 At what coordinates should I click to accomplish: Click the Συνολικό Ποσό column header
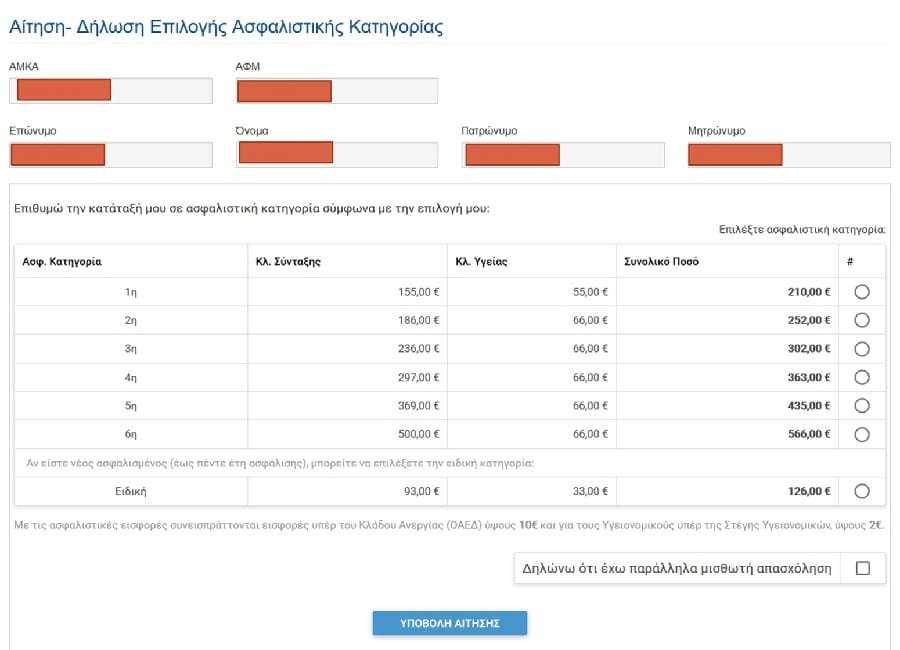[660, 262]
